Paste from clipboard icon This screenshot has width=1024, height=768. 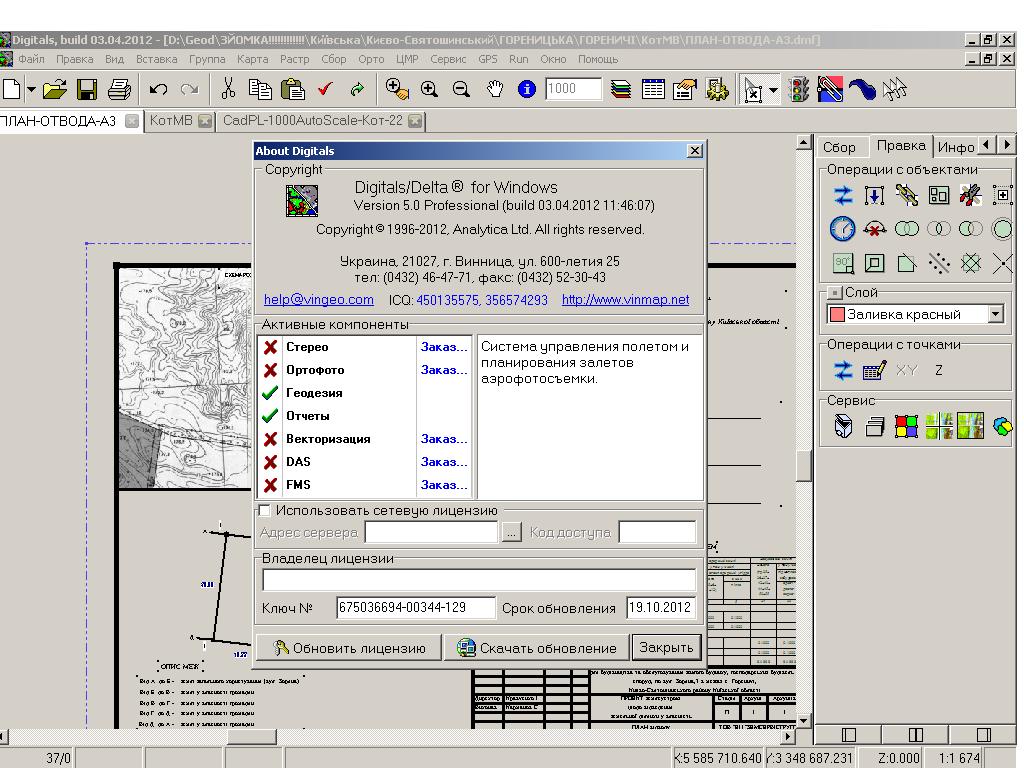293,89
